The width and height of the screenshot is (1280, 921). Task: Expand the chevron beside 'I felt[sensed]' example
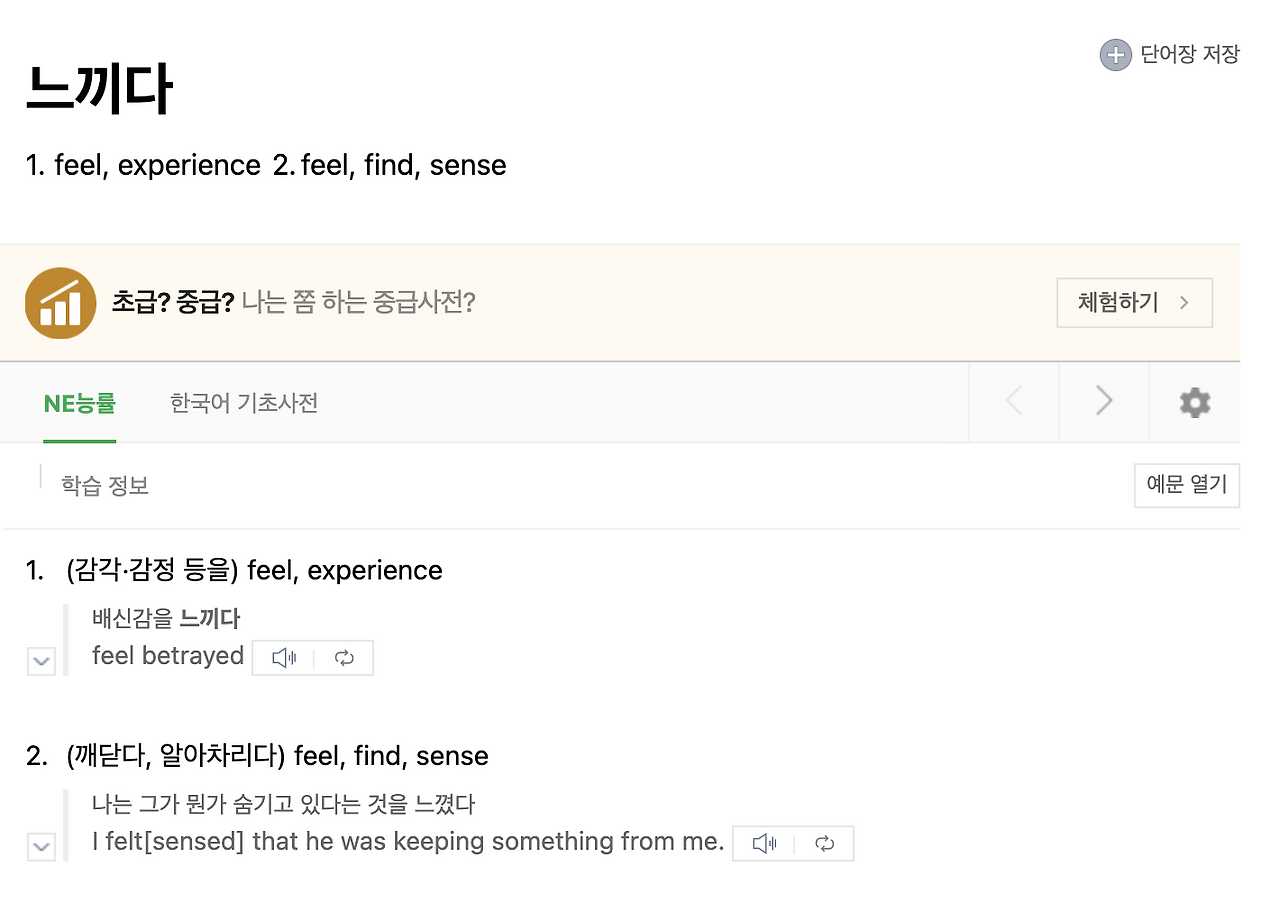pyautogui.click(x=41, y=847)
